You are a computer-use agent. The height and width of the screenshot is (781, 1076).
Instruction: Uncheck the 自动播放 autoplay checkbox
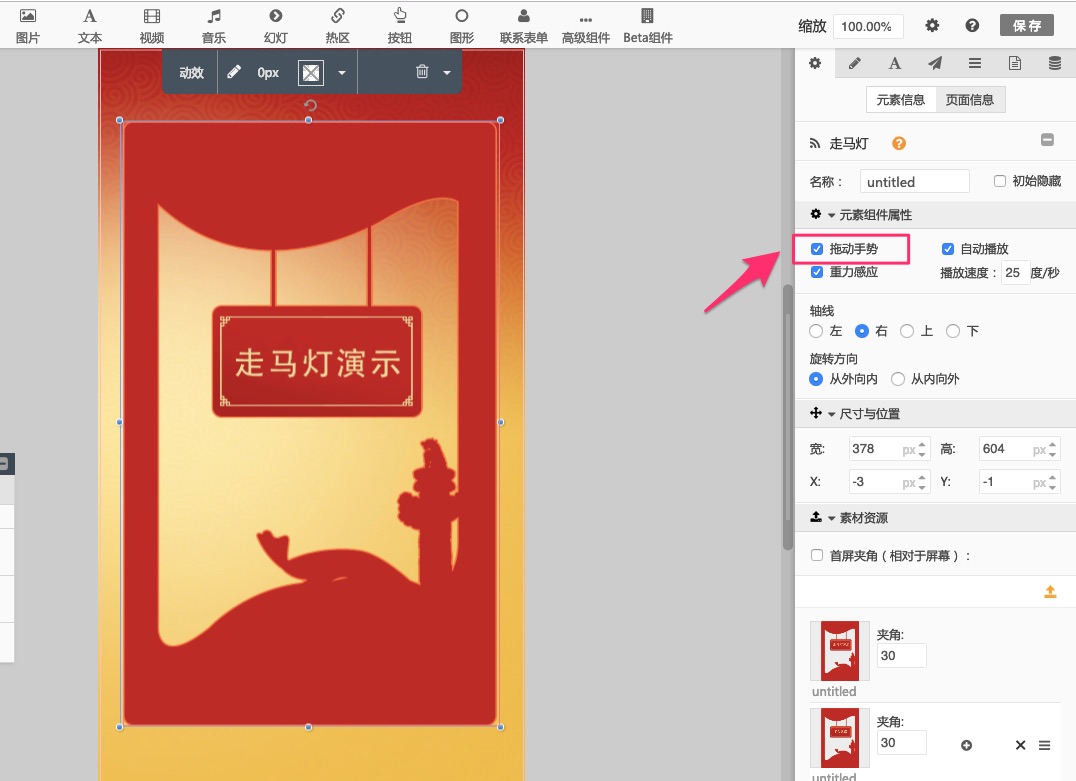(x=948, y=249)
